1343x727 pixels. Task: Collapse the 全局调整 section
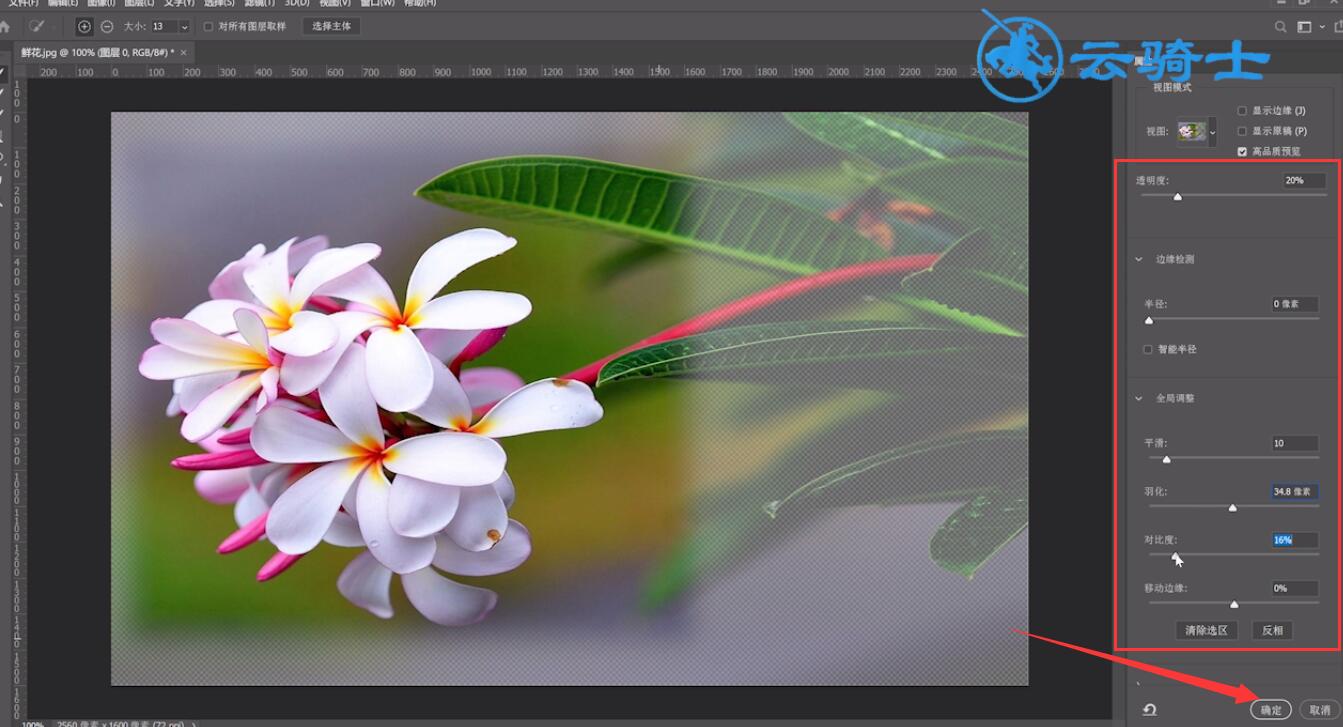[x=1139, y=398]
